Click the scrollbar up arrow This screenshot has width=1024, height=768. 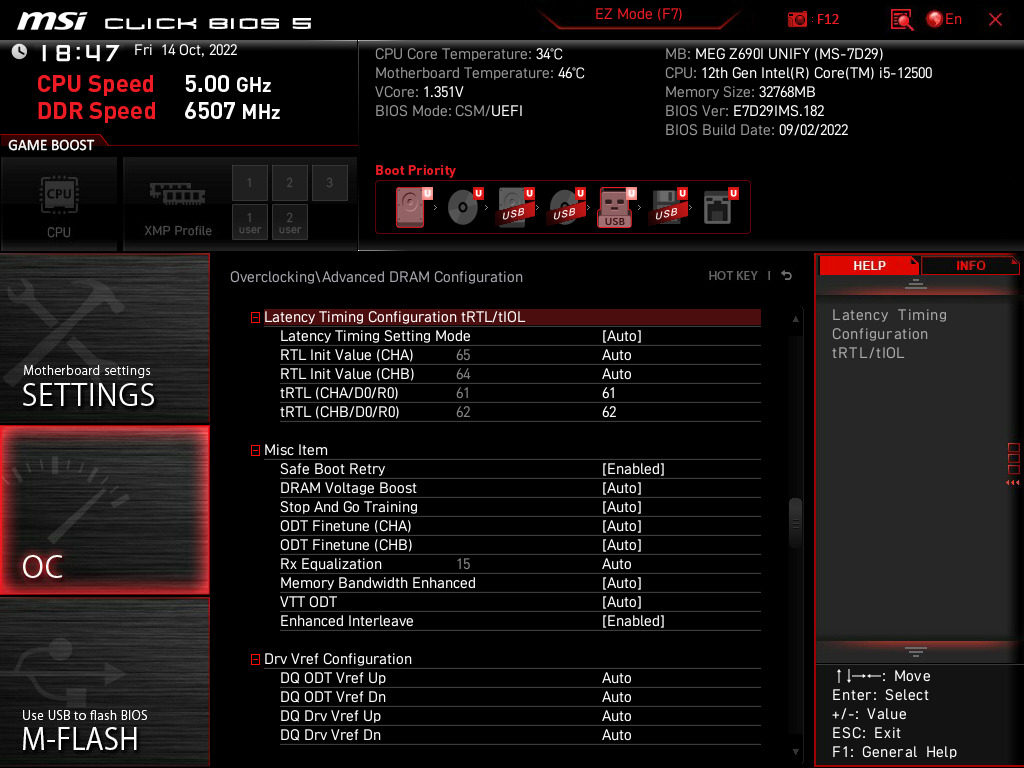coord(795,319)
